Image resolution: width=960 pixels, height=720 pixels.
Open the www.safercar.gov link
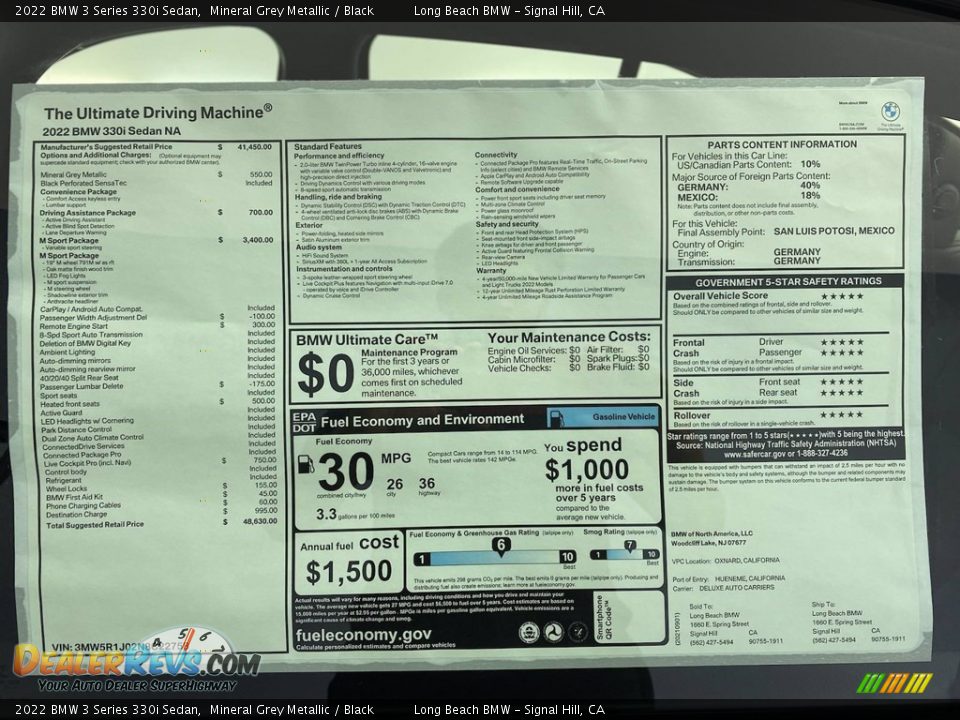(786, 454)
